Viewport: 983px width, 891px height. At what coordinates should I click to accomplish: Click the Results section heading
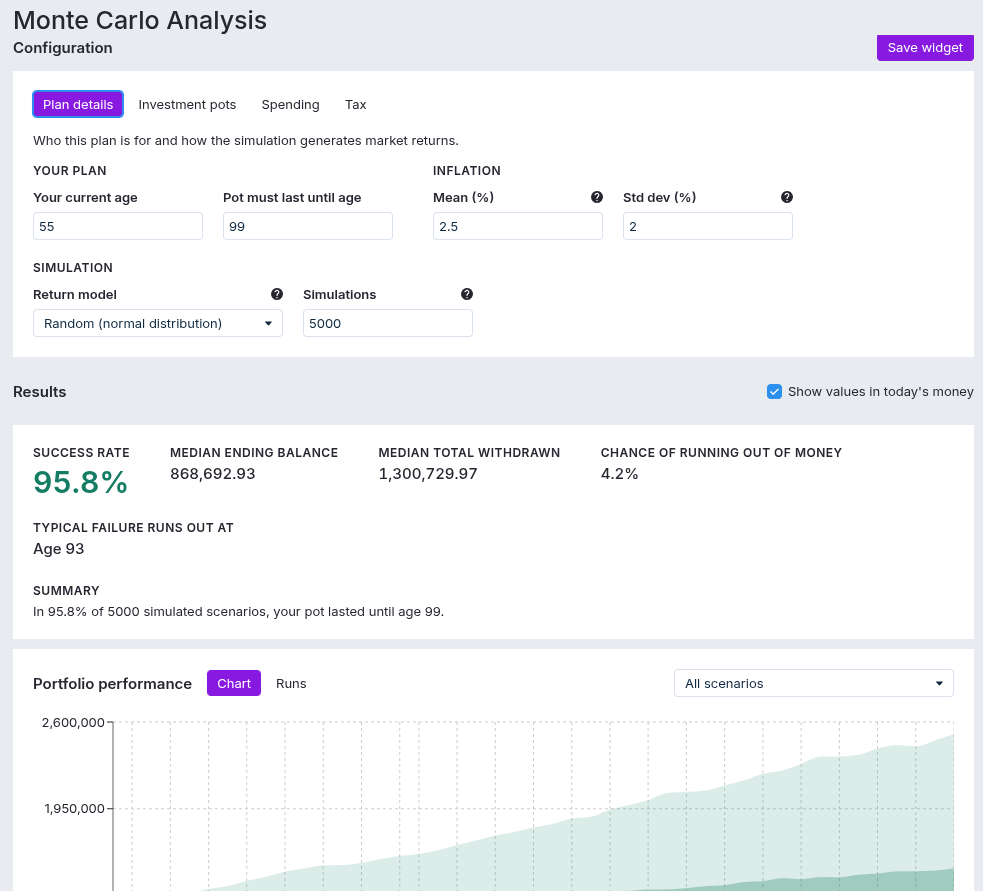[x=39, y=392]
